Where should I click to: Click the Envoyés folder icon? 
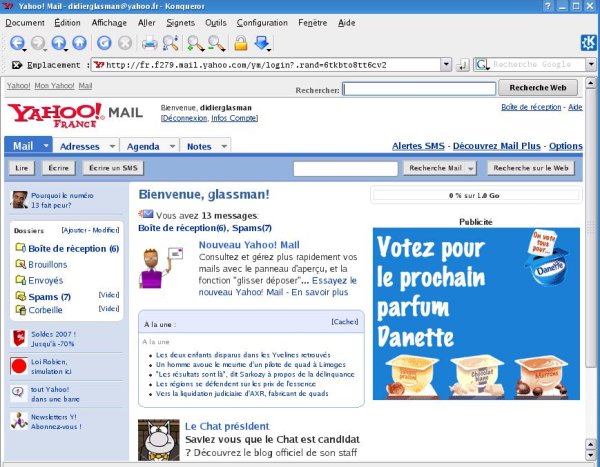click(x=21, y=280)
